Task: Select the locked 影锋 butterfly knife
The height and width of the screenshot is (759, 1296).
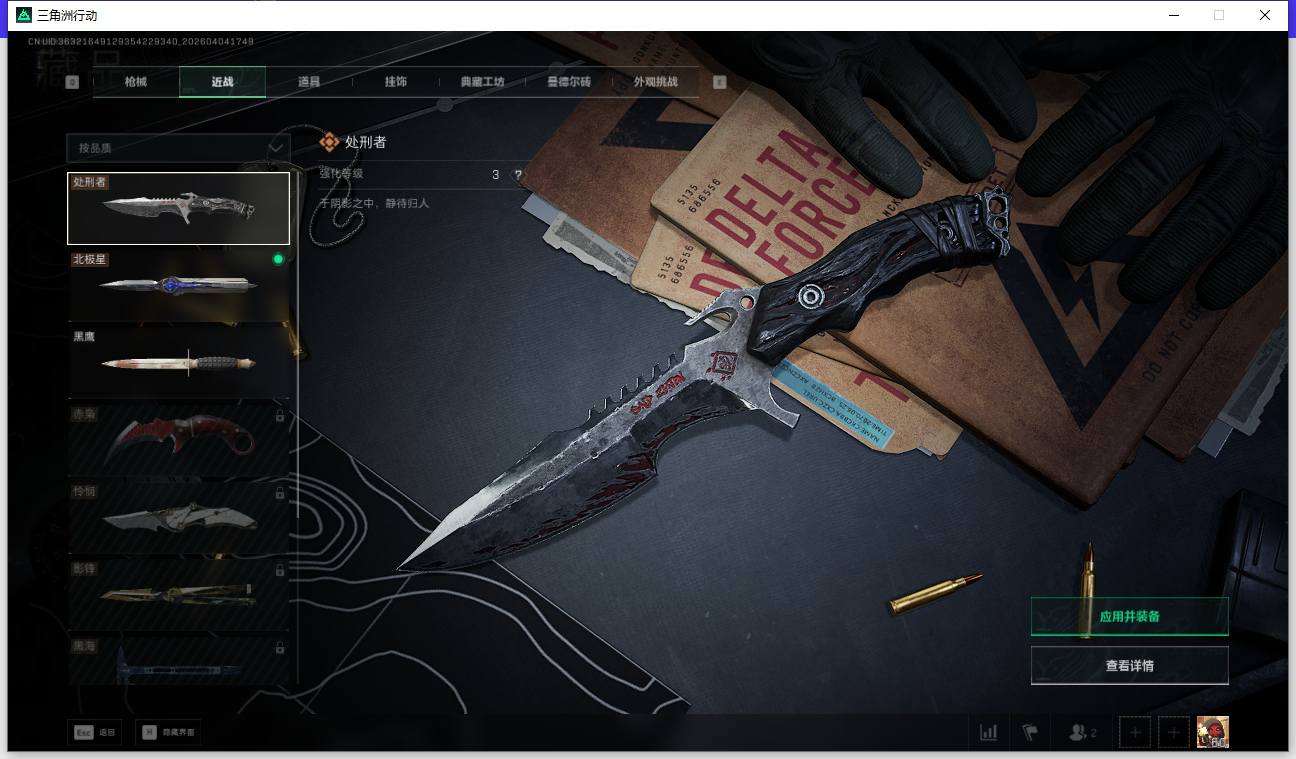Action: [x=178, y=593]
